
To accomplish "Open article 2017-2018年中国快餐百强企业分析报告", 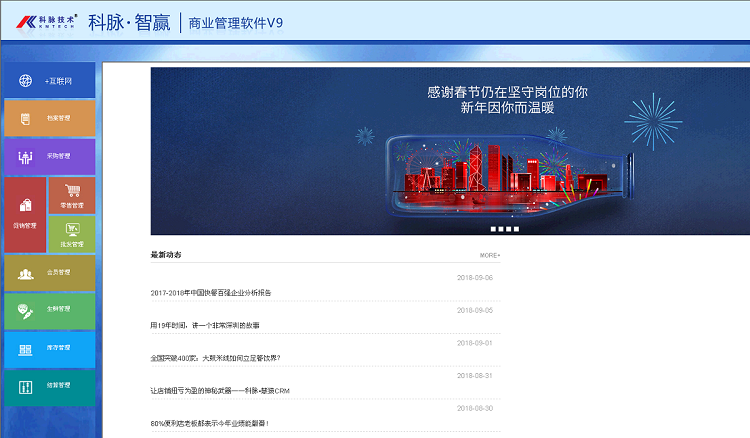I will click(x=211, y=293).
